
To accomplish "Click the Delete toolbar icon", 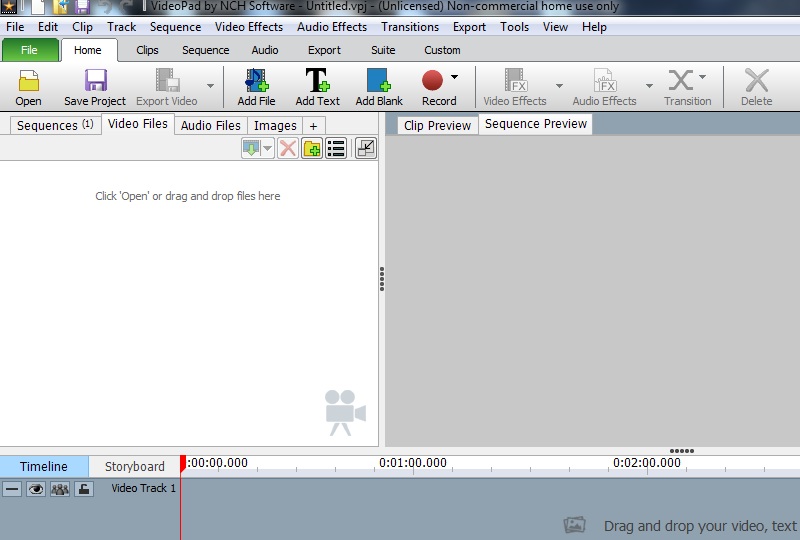I will pos(757,80).
